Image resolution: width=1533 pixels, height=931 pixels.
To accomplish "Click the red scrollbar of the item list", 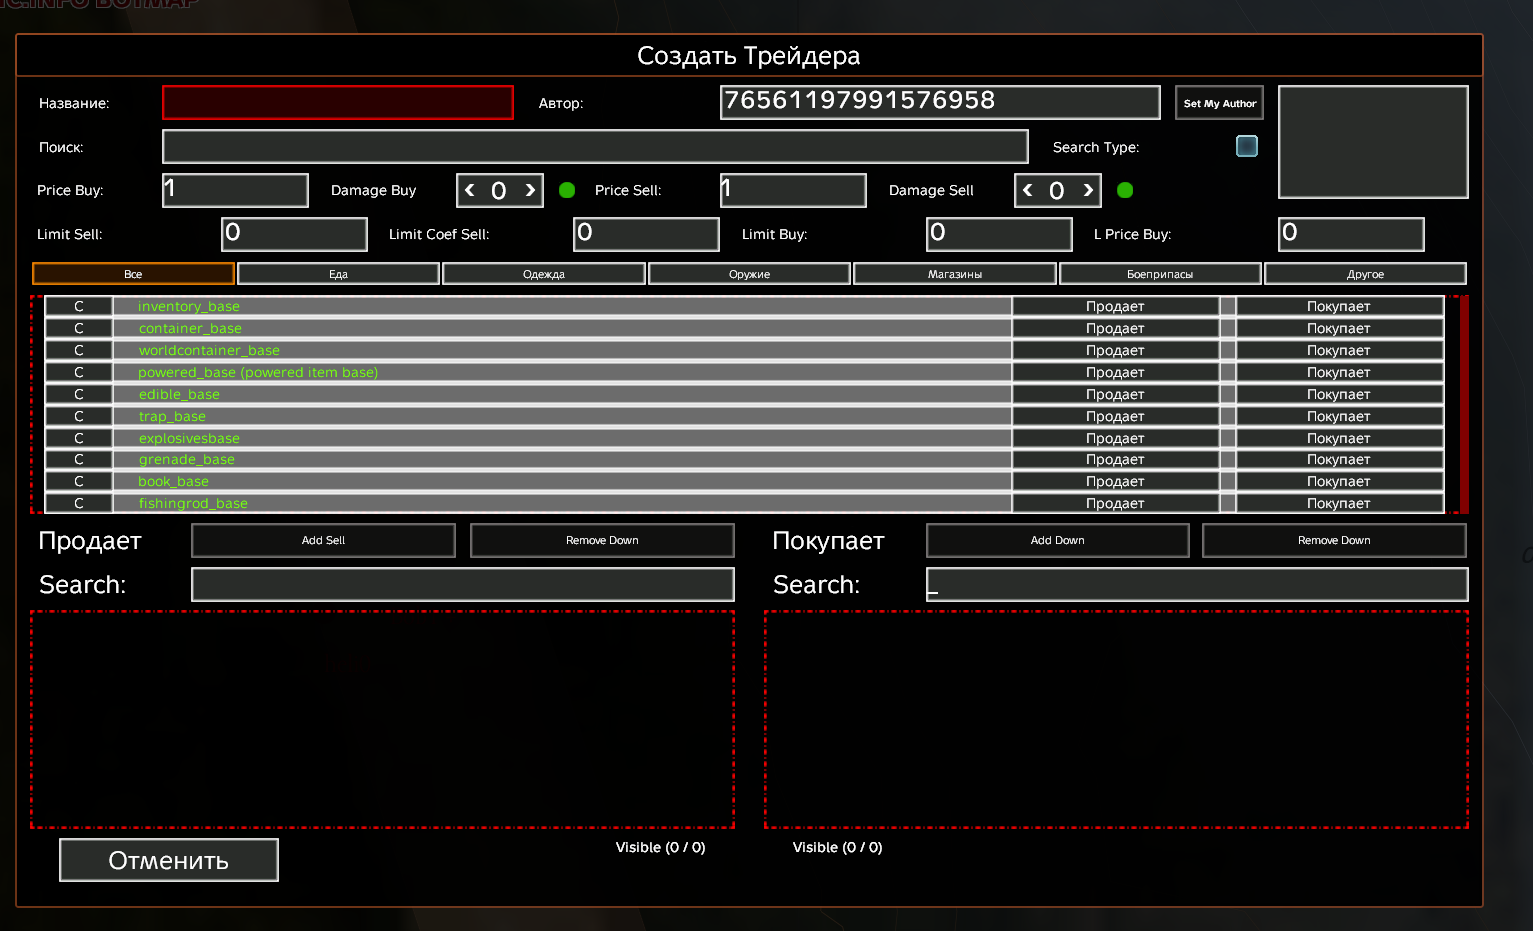I will click(1464, 404).
